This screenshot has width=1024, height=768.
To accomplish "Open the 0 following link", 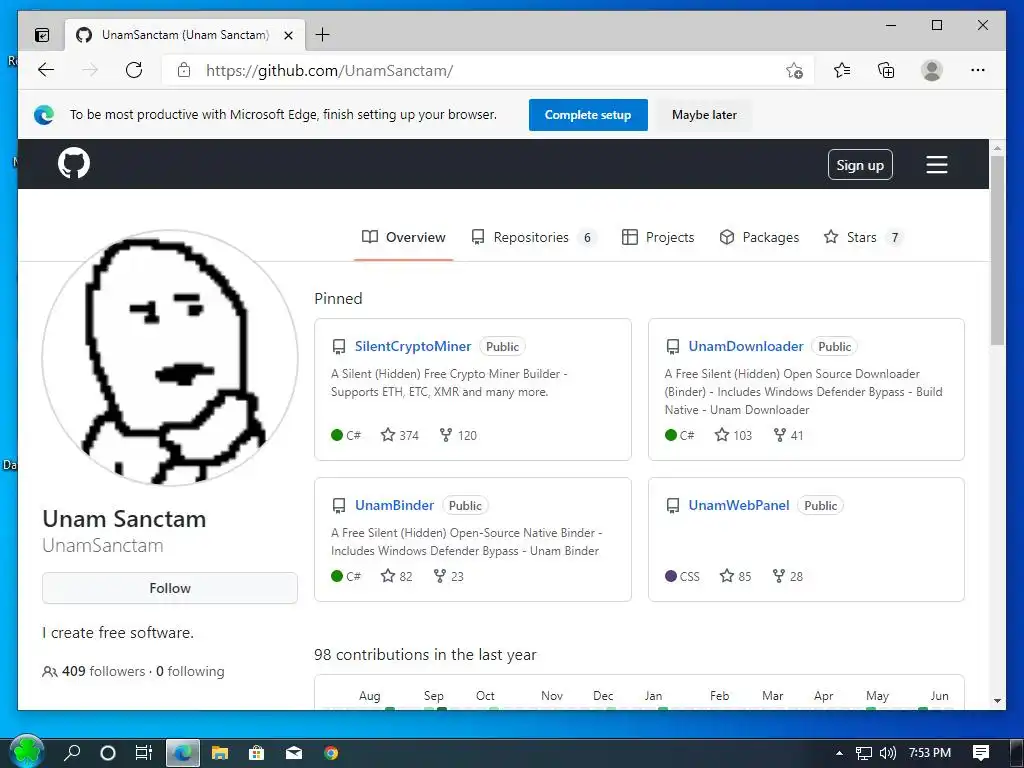I will click(190, 671).
